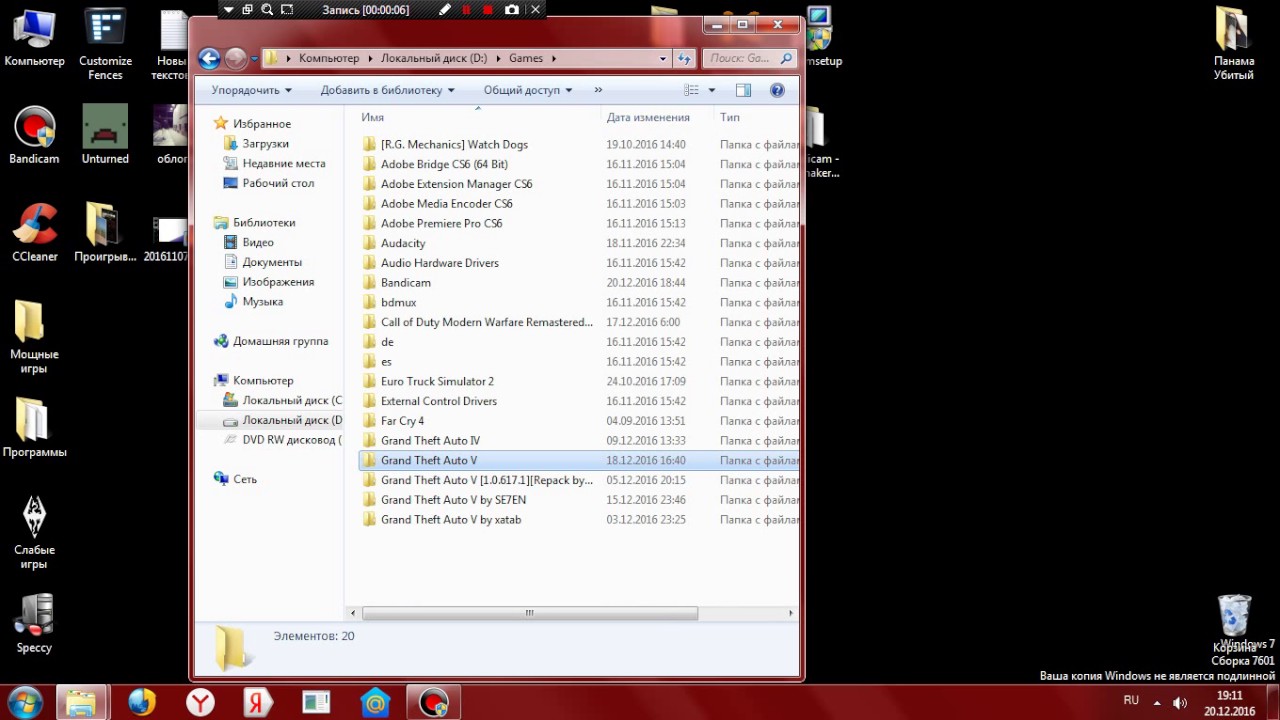Click folder icon of Bandicam row
Viewport: 1280px width, 720px height.
pos(369,283)
